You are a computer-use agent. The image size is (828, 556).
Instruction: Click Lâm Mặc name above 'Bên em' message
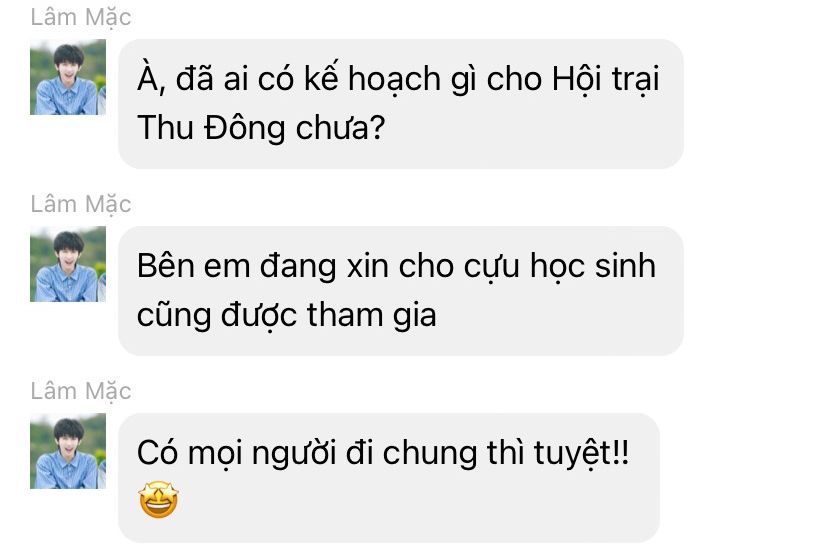pyautogui.click(x=81, y=204)
